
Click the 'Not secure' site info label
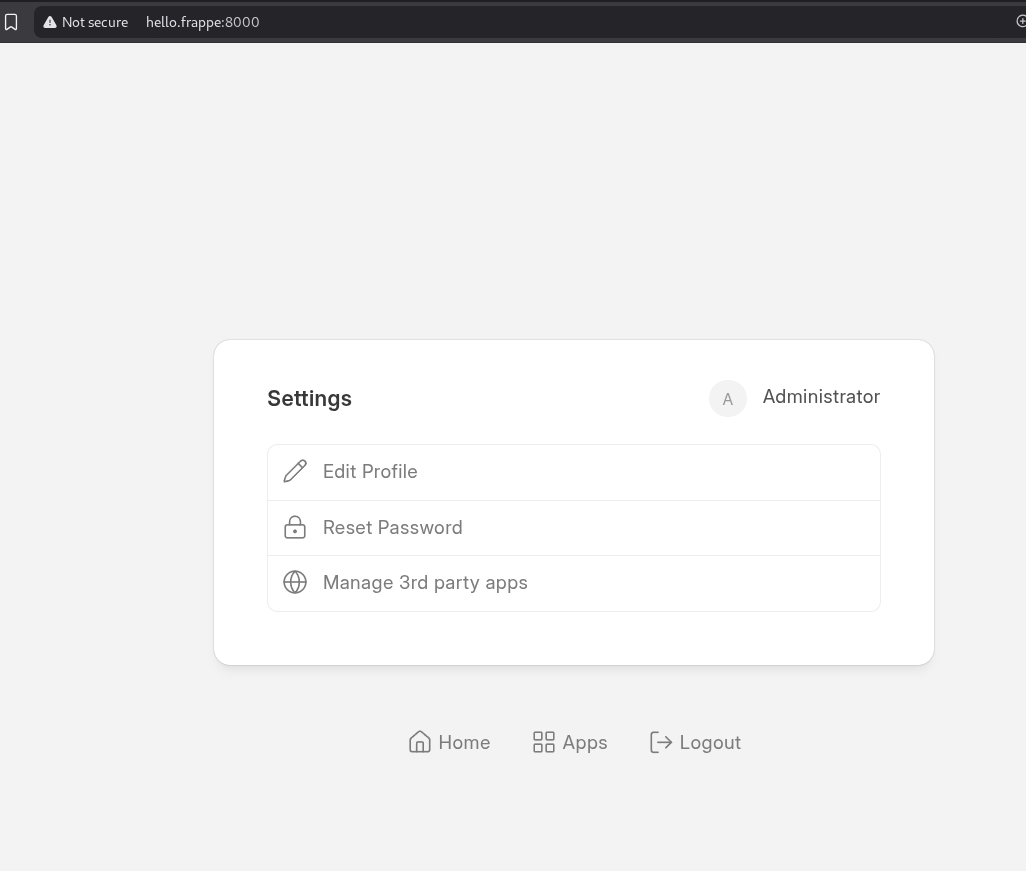95,22
